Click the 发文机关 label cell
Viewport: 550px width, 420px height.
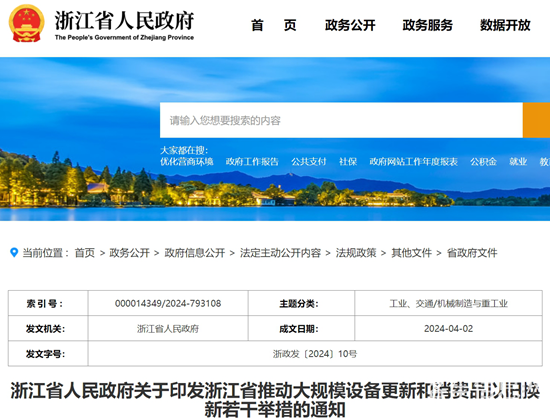(x=48, y=328)
